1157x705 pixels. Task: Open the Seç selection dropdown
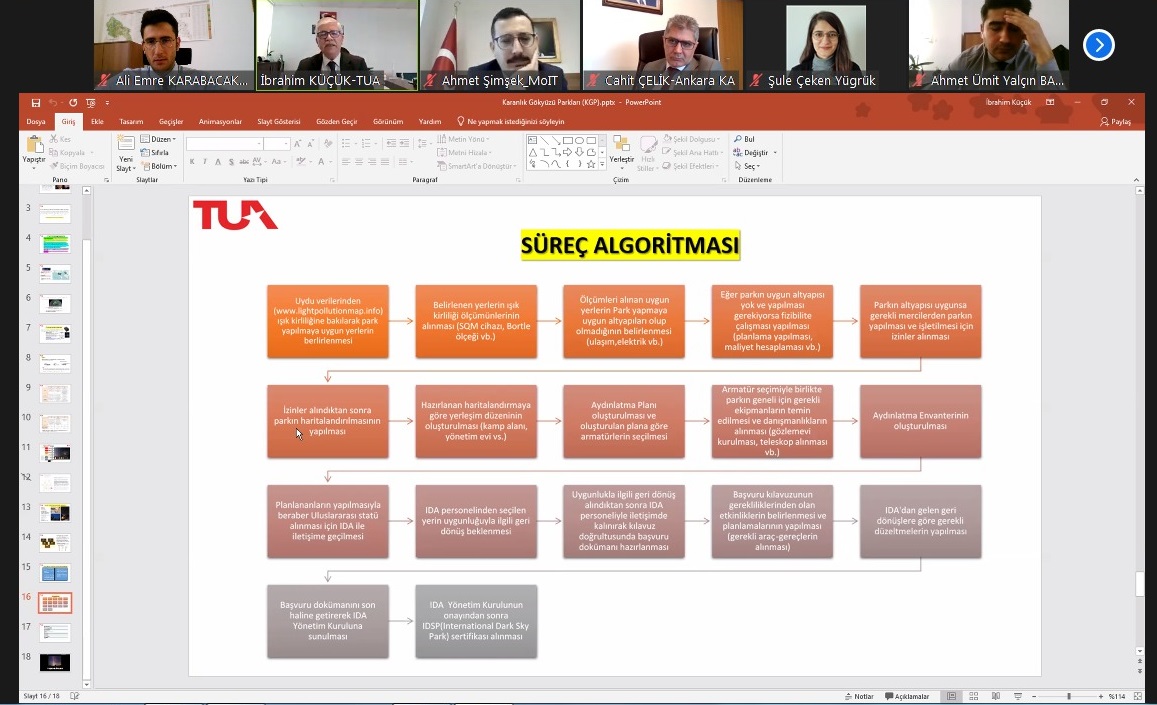pos(749,166)
